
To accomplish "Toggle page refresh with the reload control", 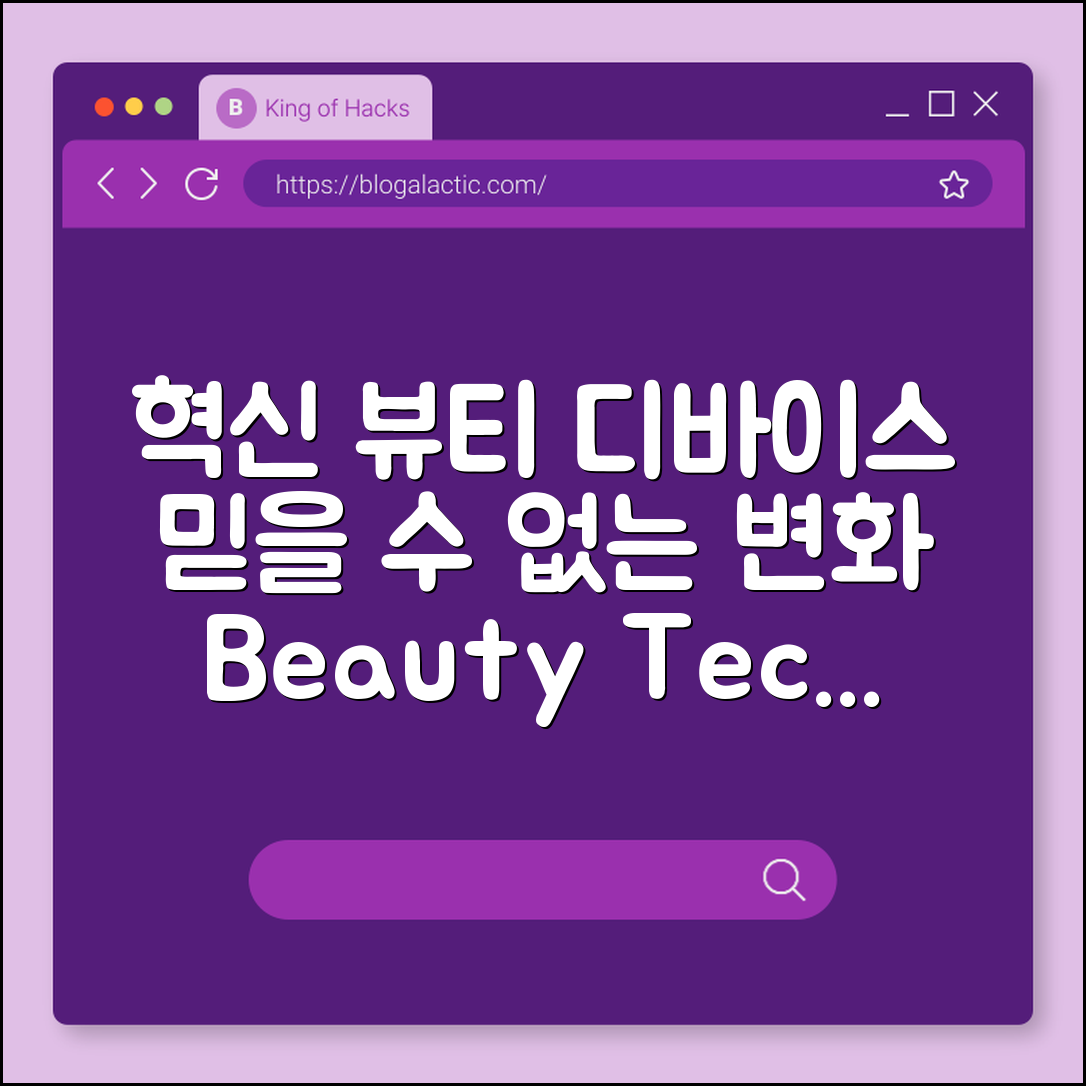I will (201, 184).
